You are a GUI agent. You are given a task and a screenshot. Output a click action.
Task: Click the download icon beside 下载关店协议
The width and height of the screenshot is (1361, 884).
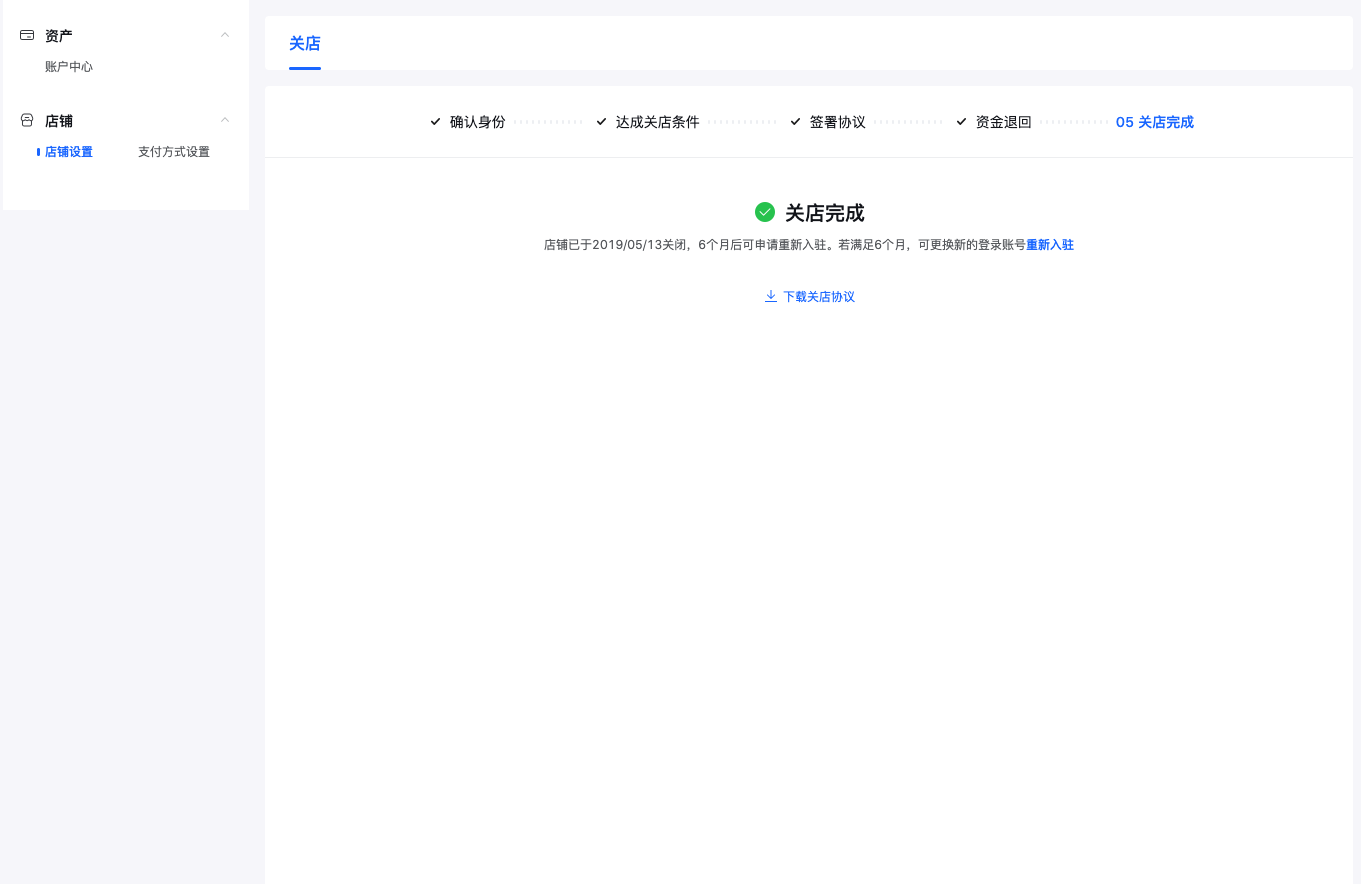point(771,296)
